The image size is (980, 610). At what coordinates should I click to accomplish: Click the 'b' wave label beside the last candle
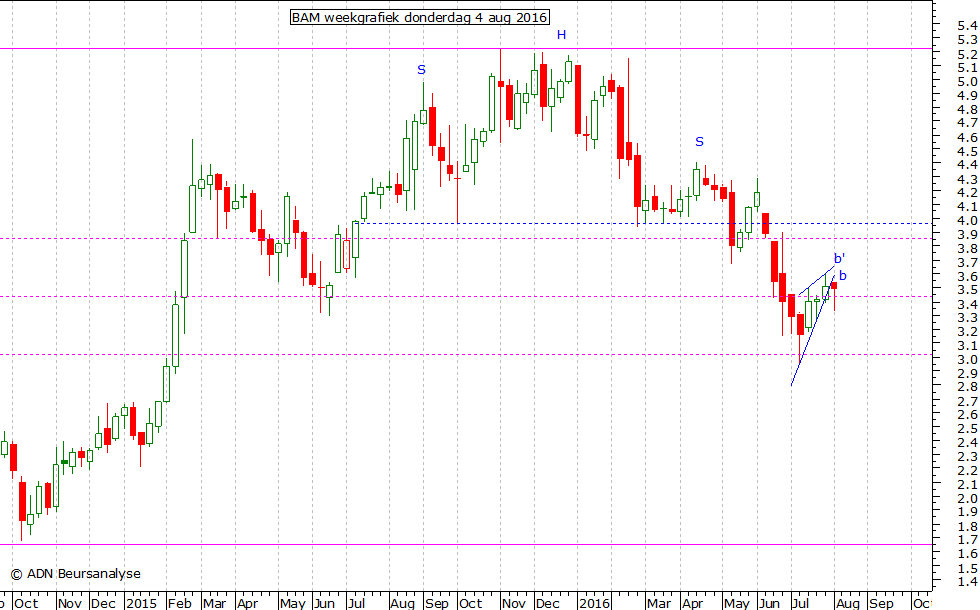coord(842,276)
